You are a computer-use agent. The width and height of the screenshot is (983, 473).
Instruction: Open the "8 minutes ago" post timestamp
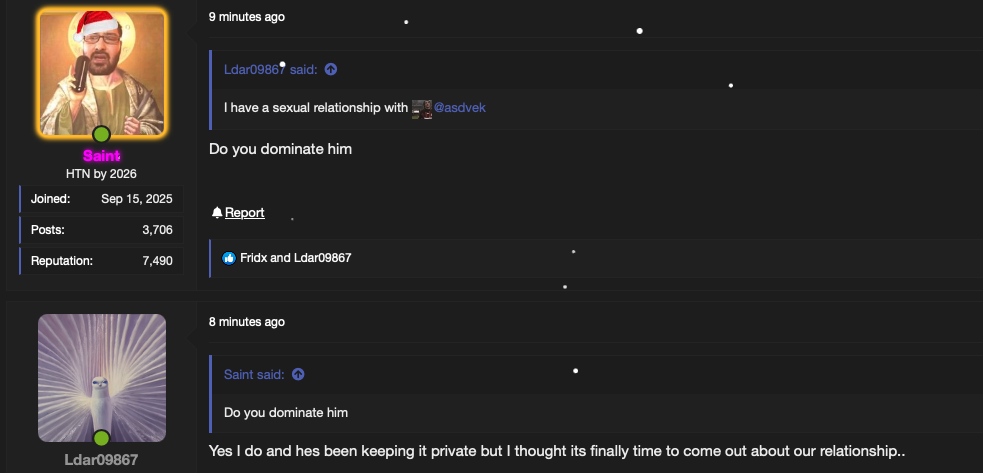click(247, 322)
